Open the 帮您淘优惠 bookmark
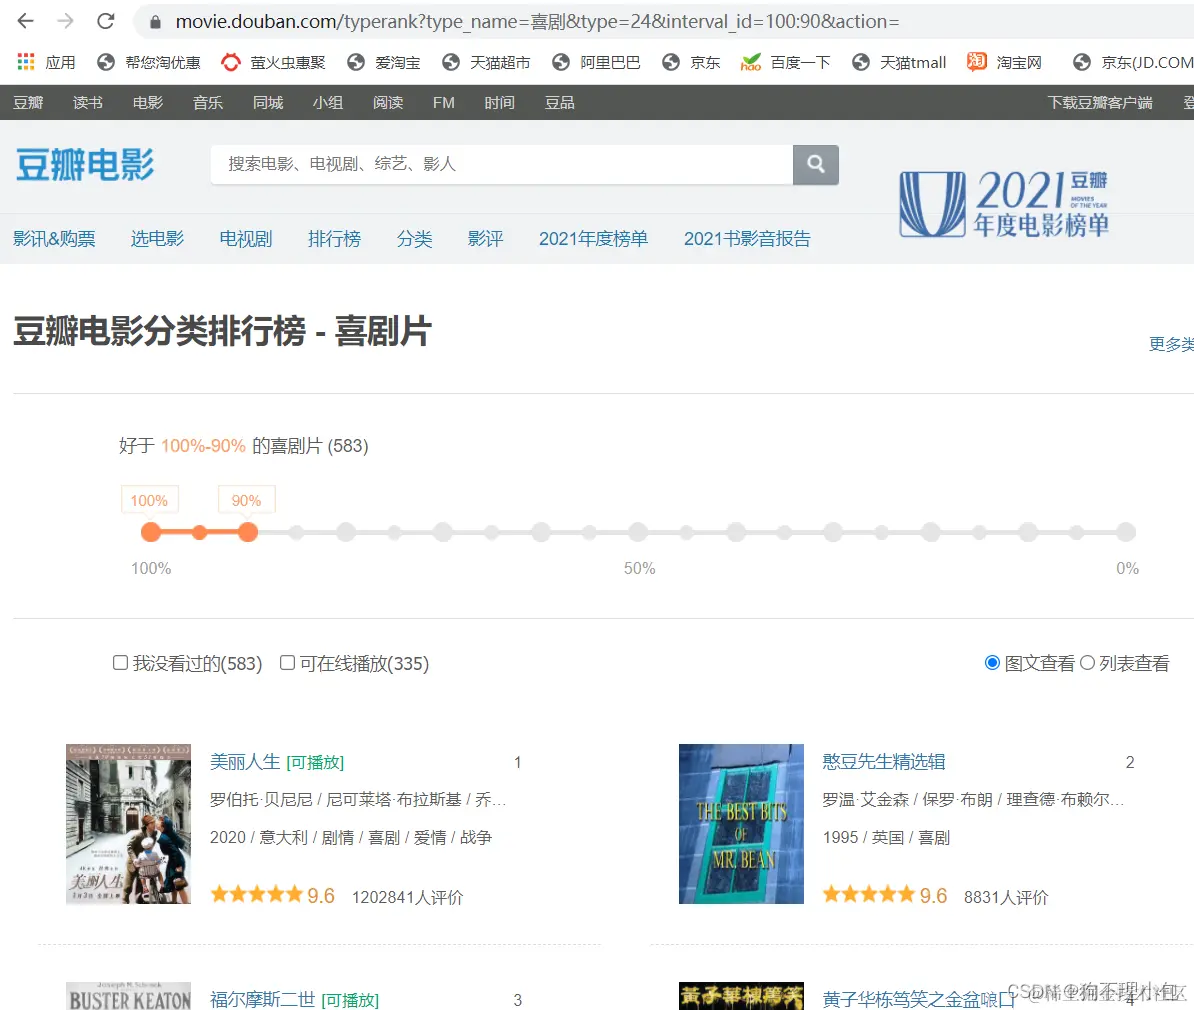Image resolution: width=1194 pixels, height=1010 pixels. 148,62
